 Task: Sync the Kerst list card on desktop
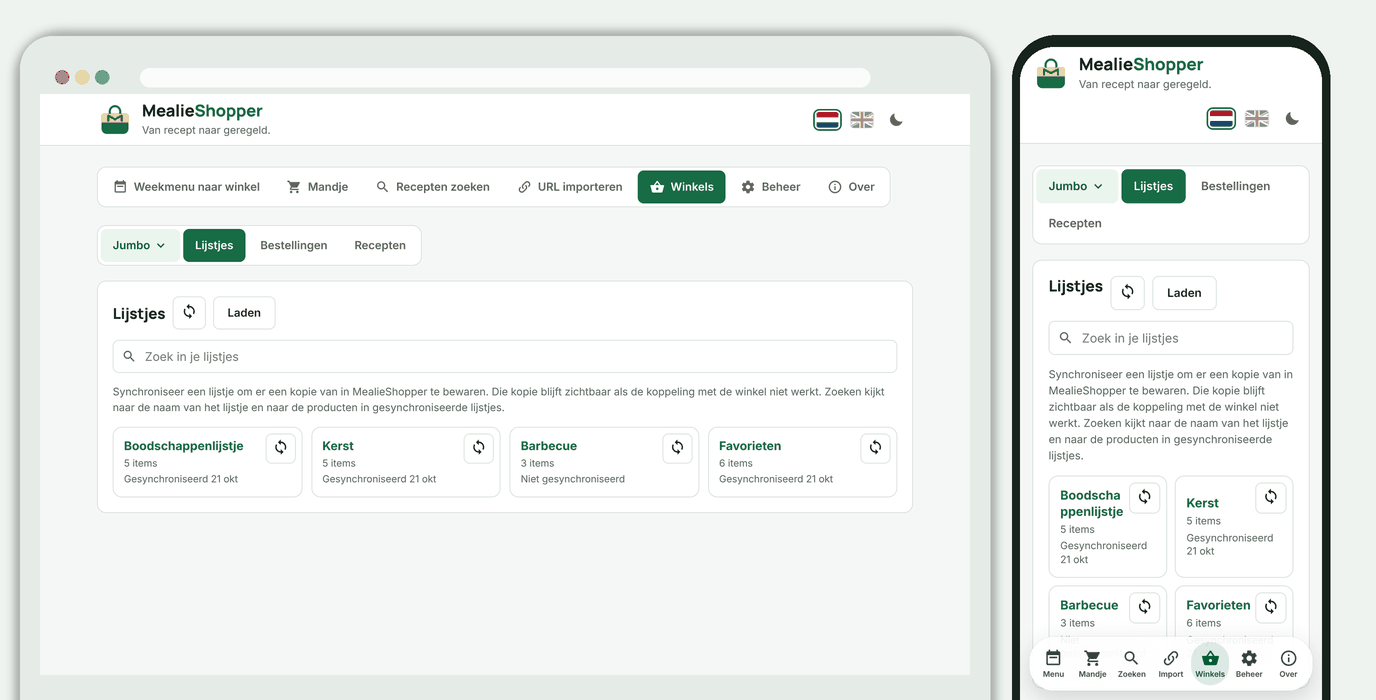coord(479,447)
